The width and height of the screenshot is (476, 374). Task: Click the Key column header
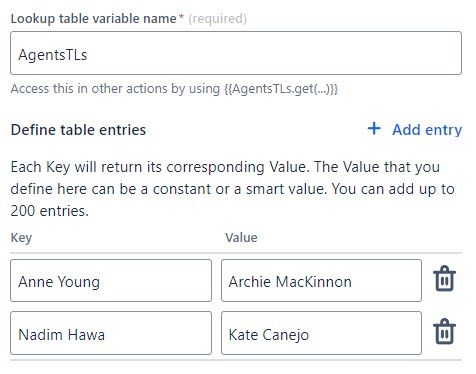tap(21, 238)
